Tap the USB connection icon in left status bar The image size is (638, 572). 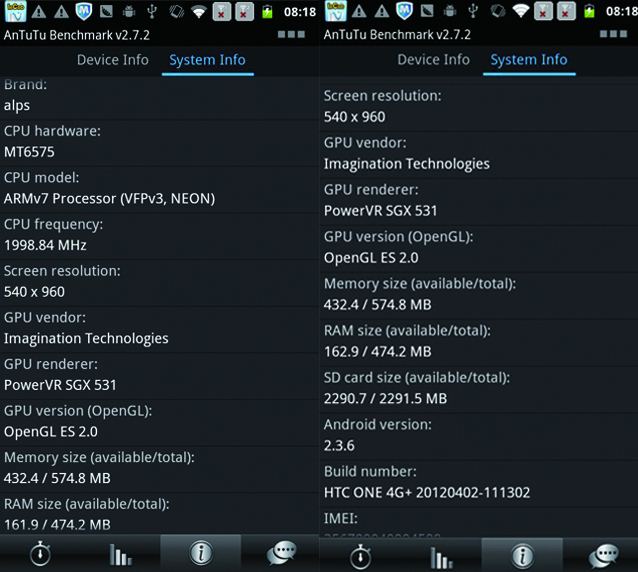[152, 12]
